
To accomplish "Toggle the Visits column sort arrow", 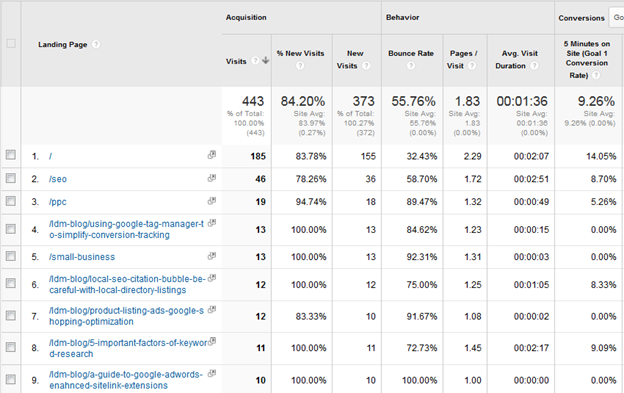I will pos(265,60).
